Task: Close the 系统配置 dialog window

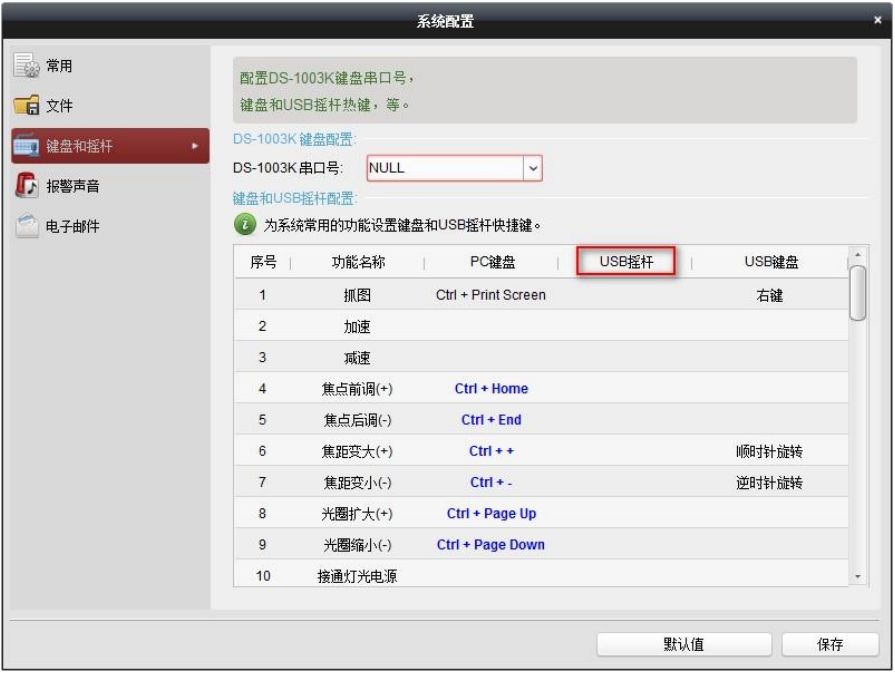Action: point(877,19)
